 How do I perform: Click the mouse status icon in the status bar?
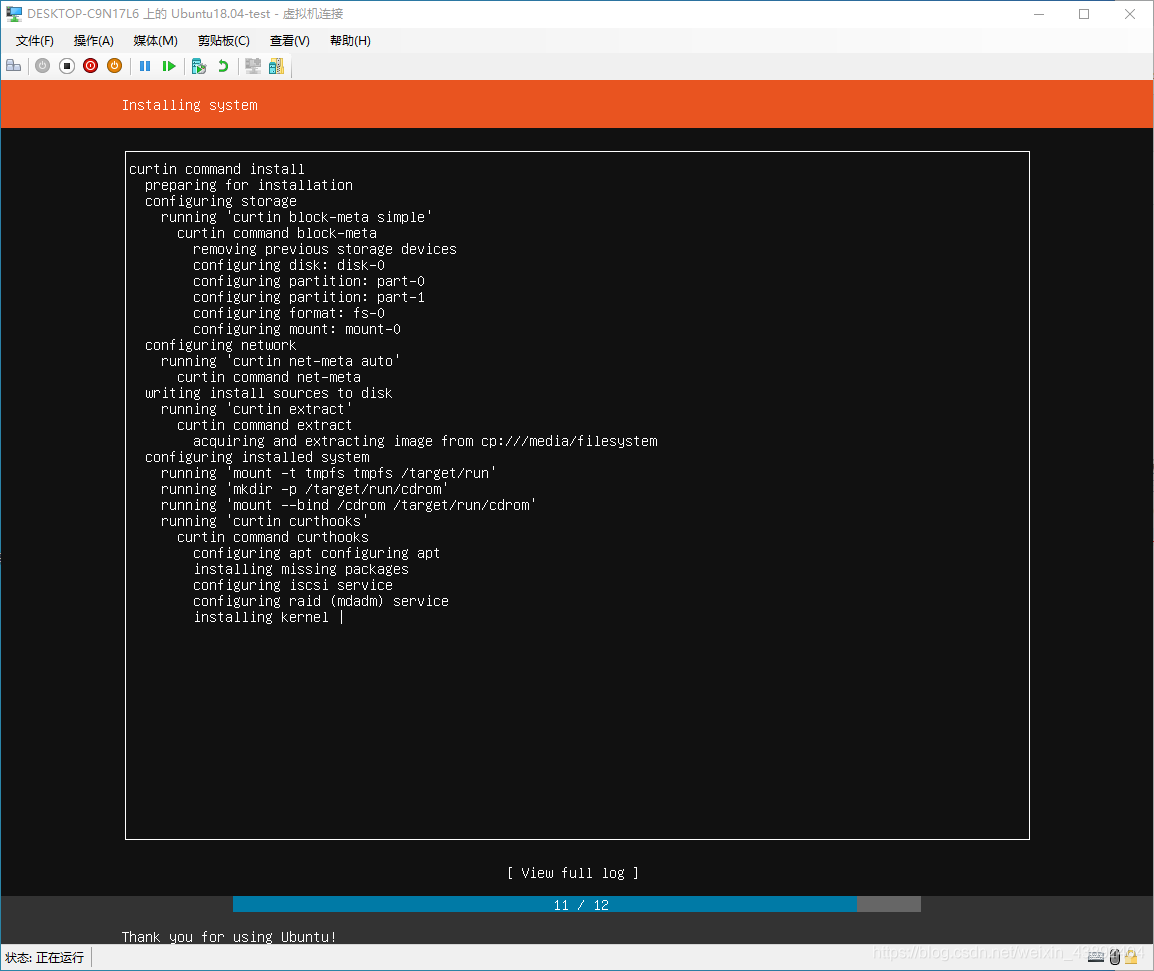coord(1114,957)
